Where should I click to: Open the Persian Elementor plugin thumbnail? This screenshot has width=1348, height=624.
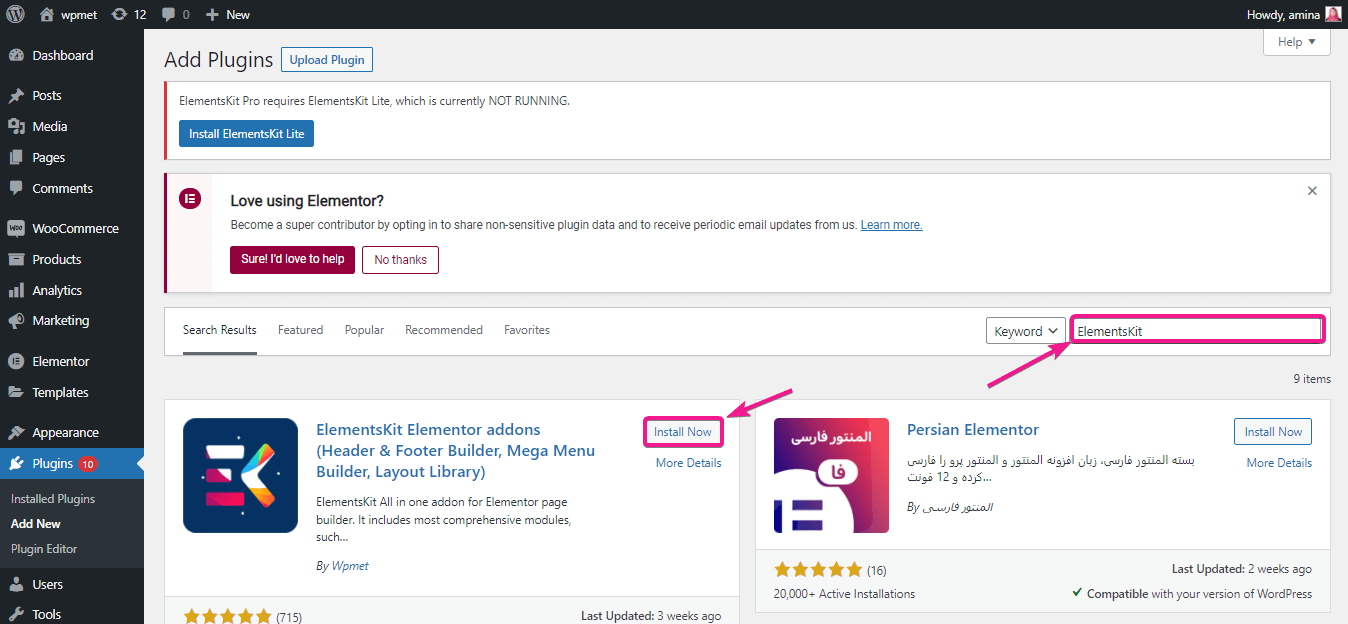click(831, 475)
